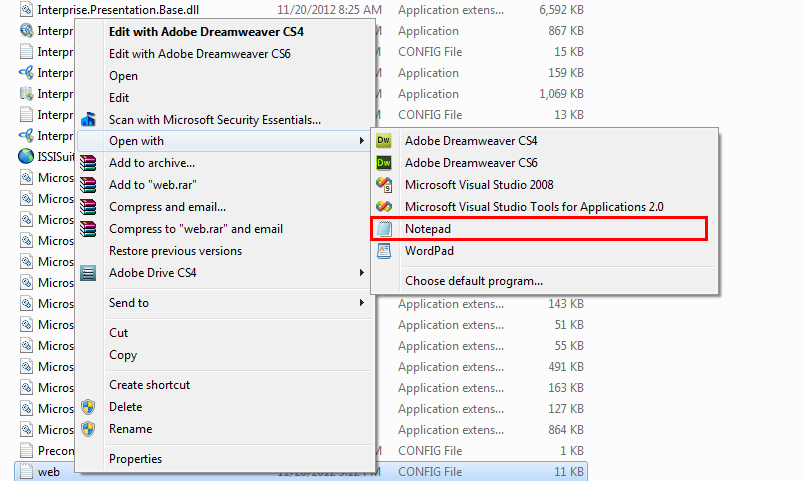Click the Adobe Dreamweaver CS6 submenu icon
The height and width of the screenshot is (481, 805).
click(x=384, y=163)
